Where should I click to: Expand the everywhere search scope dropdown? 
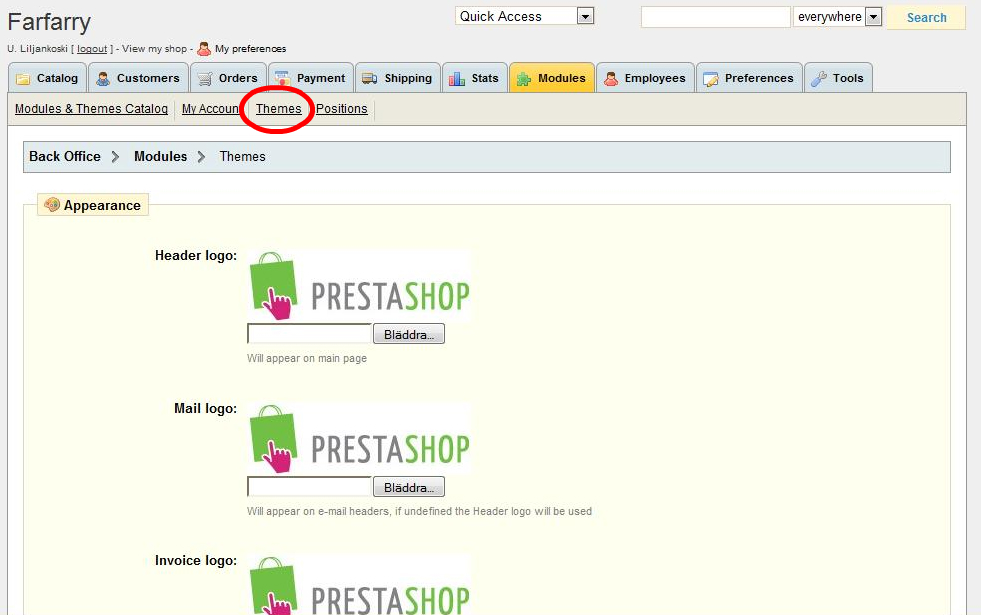pos(837,17)
